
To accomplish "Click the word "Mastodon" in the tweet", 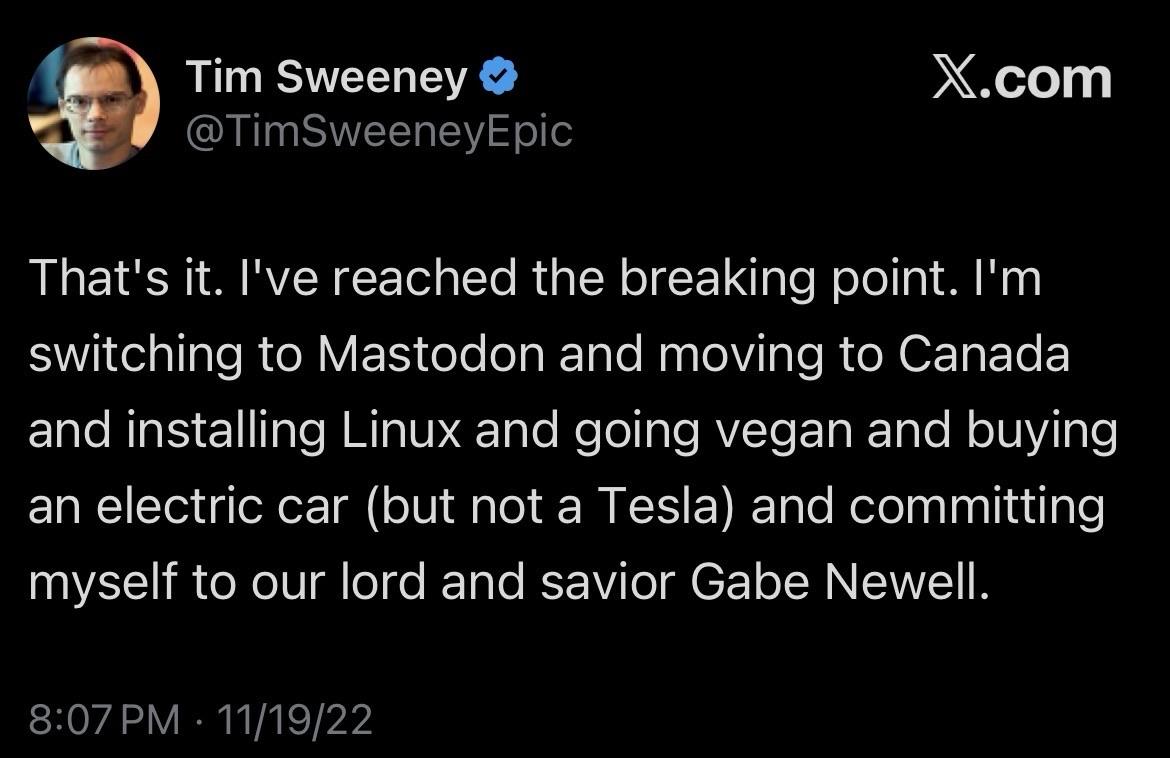I will [x=433, y=356].
